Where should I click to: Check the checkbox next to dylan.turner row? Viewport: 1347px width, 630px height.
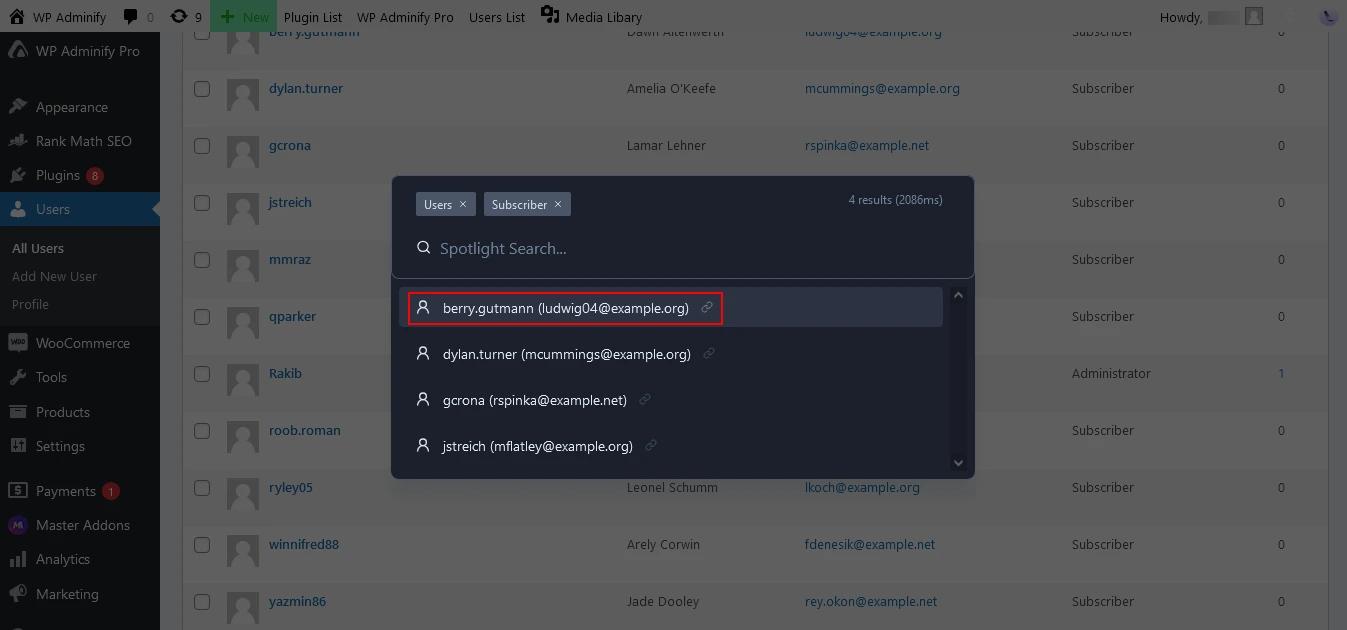[202, 88]
